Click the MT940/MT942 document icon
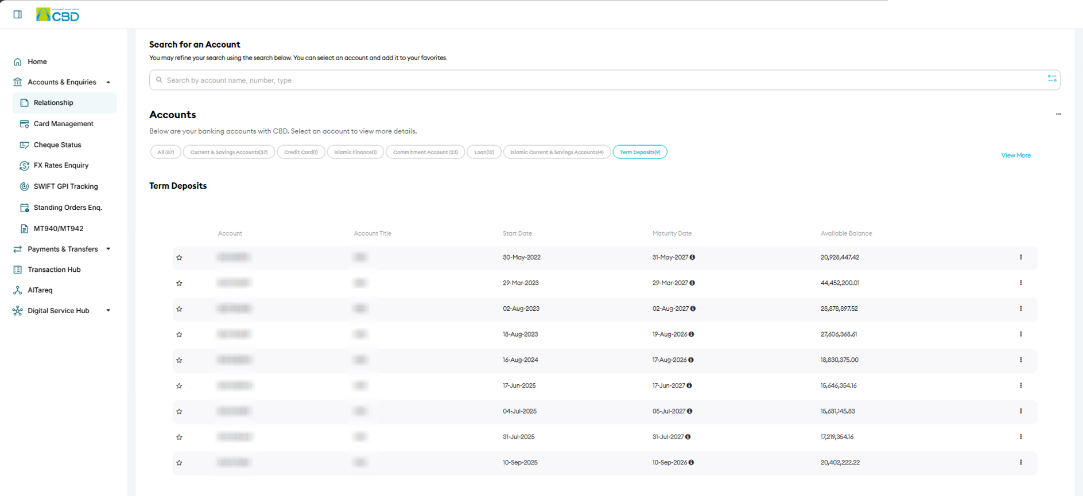The image size is (1083, 496). pos(24,228)
